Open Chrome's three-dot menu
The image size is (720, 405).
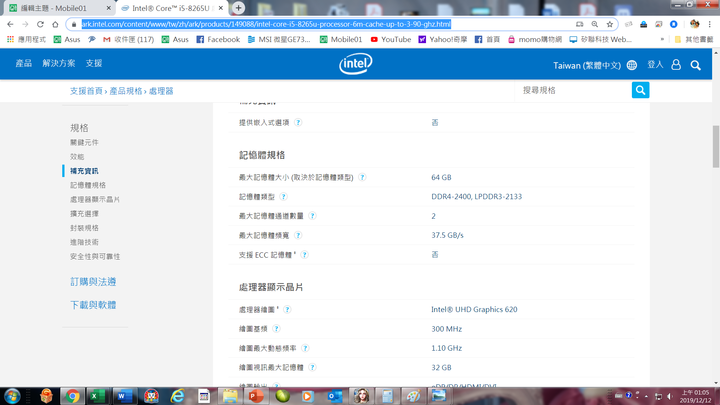(709, 24)
